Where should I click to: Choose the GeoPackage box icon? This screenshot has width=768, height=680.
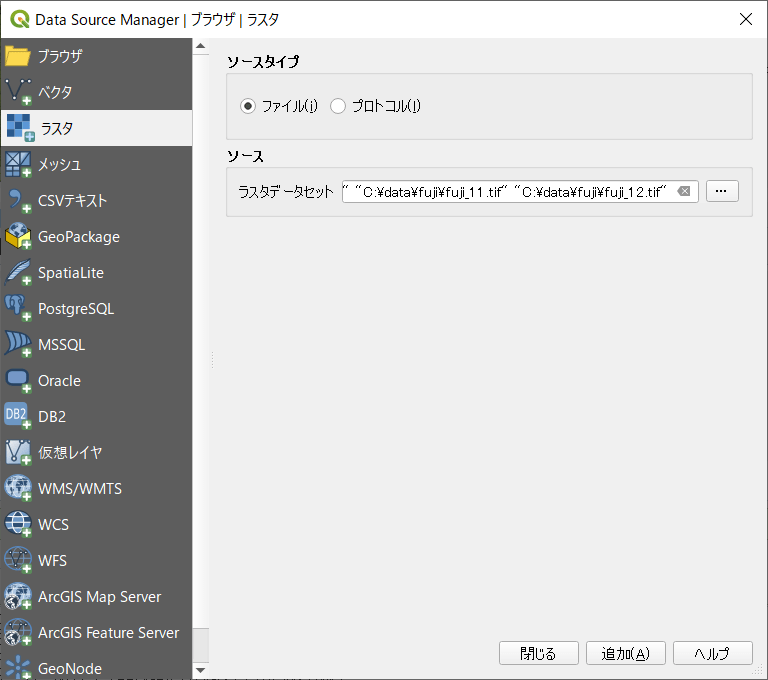18,236
